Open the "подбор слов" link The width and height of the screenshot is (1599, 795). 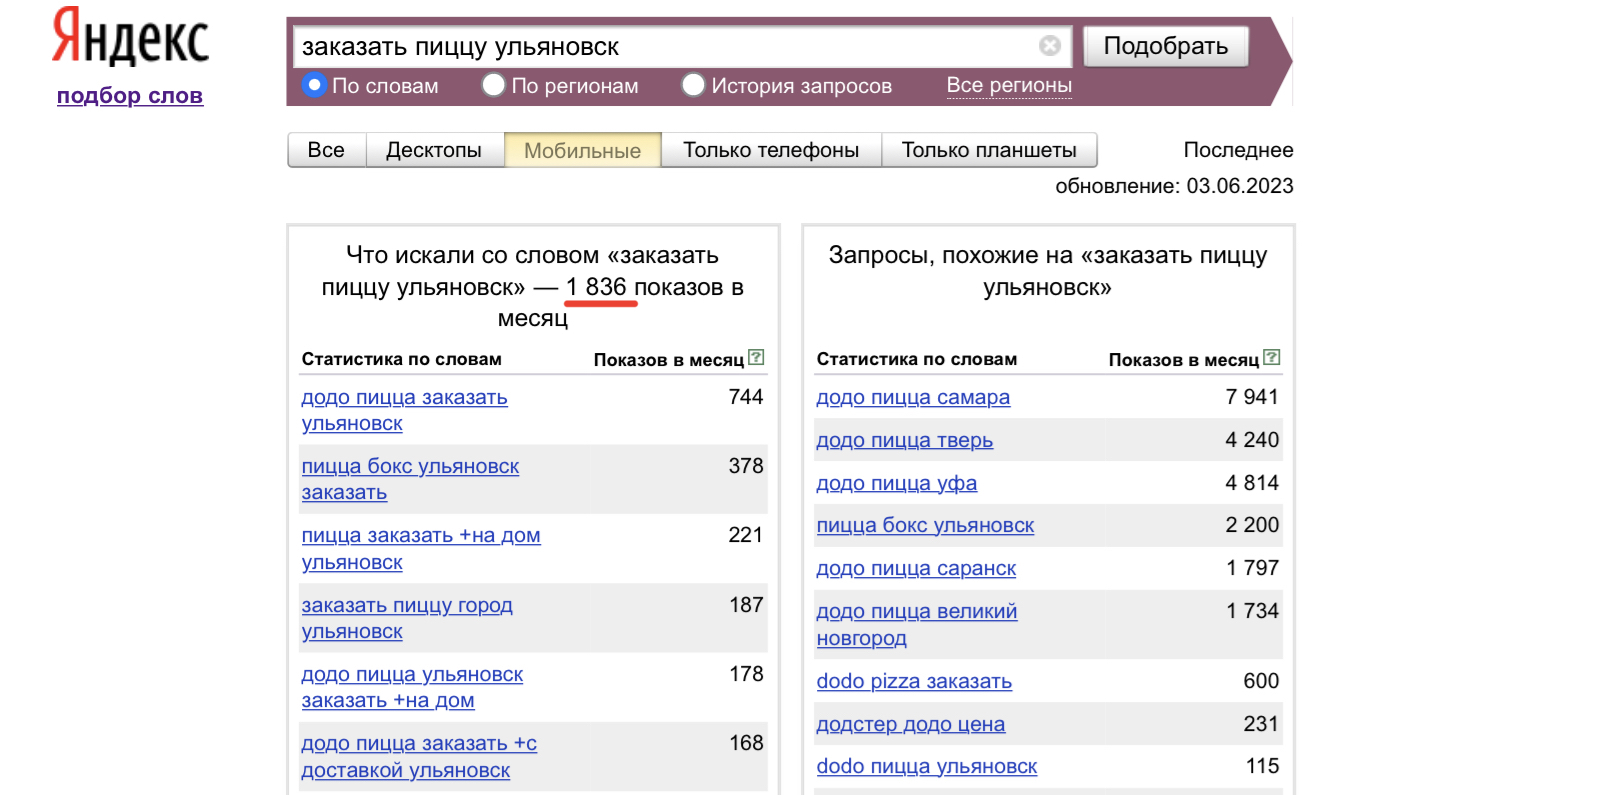[x=130, y=96]
